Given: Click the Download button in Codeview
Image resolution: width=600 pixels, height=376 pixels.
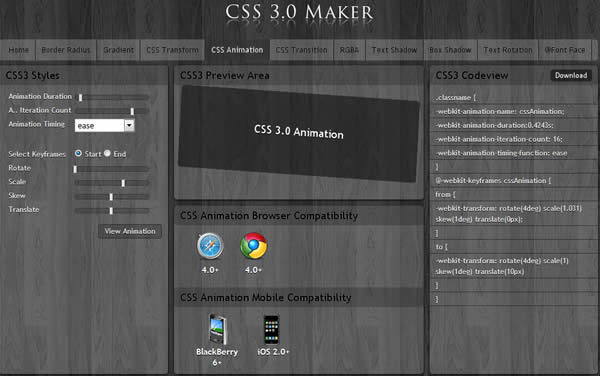Looking at the screenshot, I should [x=571, y=75].
